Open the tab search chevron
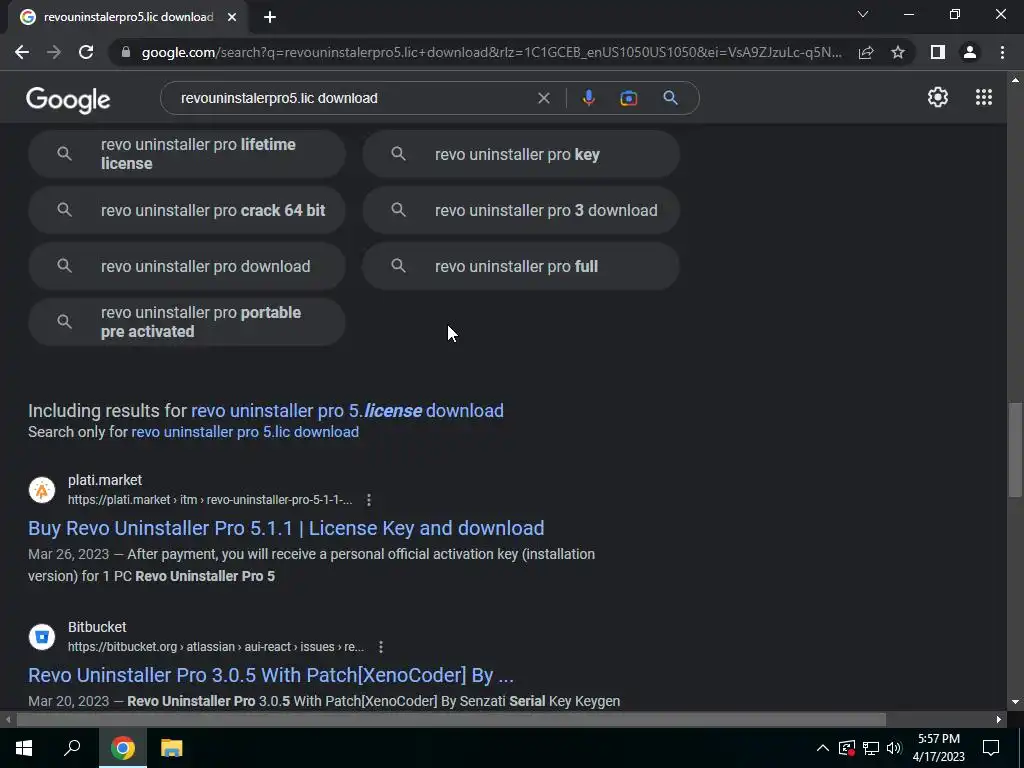This screenshot has height=768, width=1024. coord(863,14)
